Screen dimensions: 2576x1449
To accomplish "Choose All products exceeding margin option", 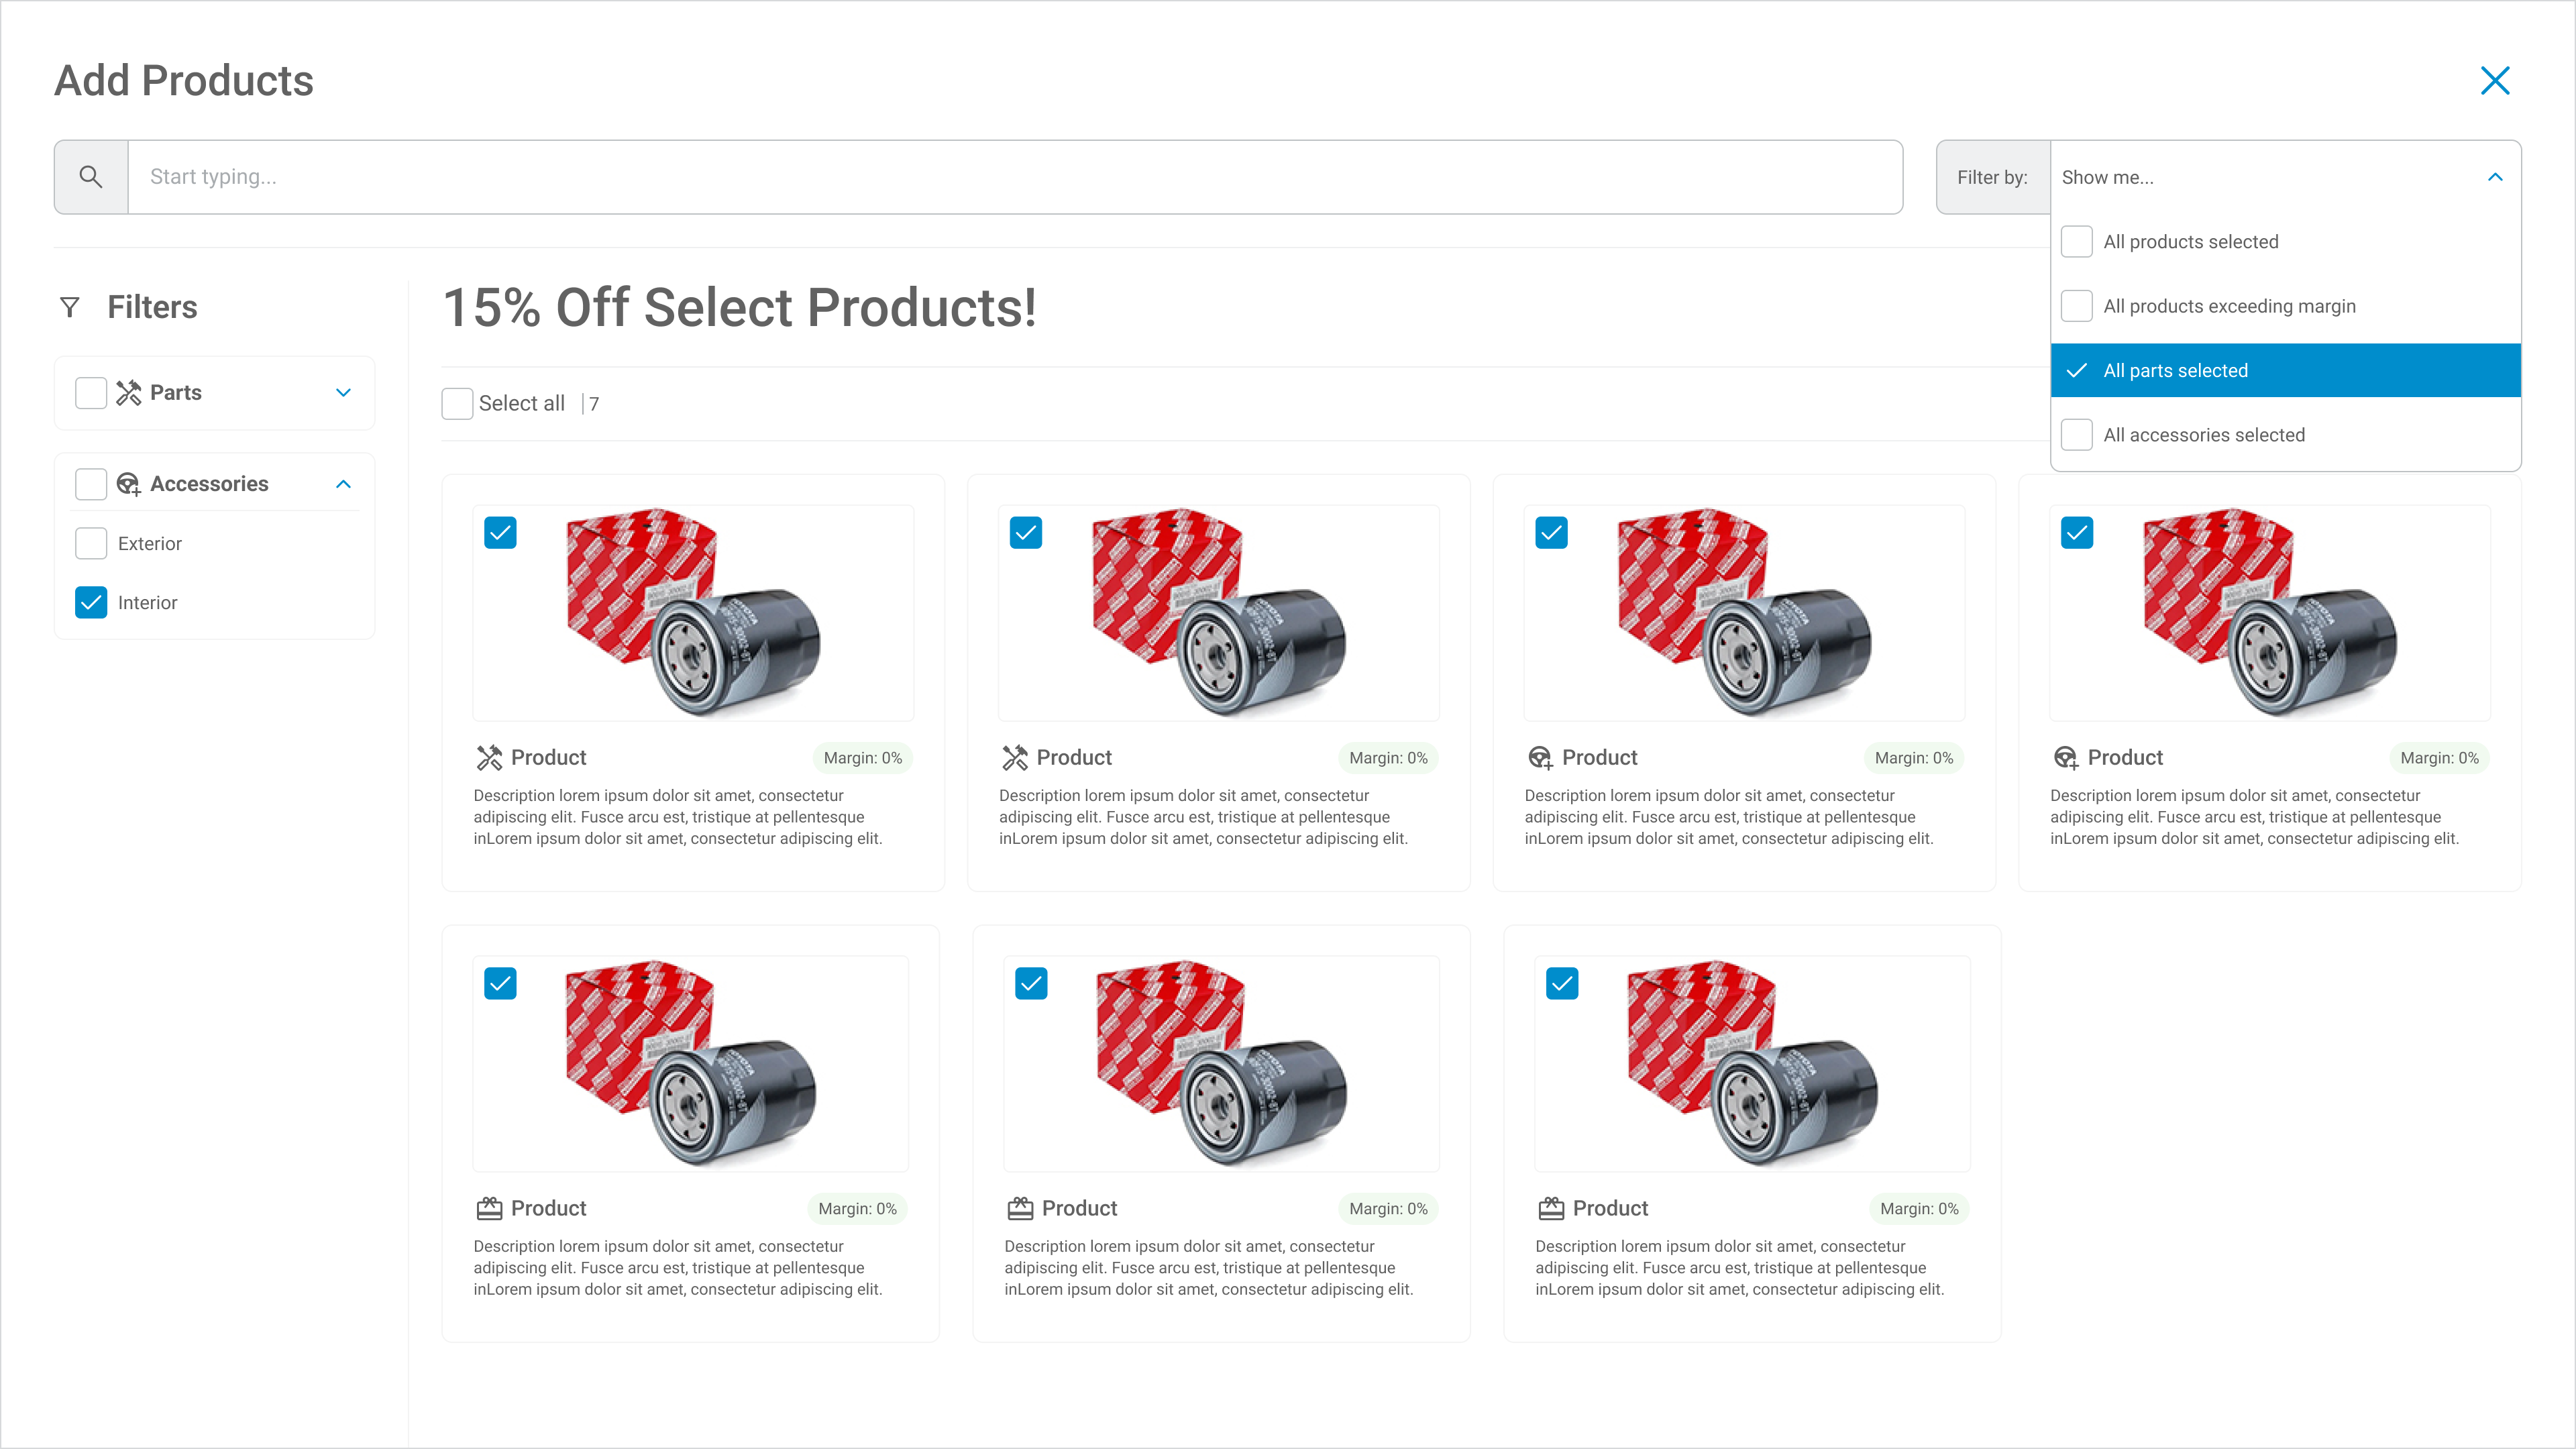I will tap(2229, 306).
